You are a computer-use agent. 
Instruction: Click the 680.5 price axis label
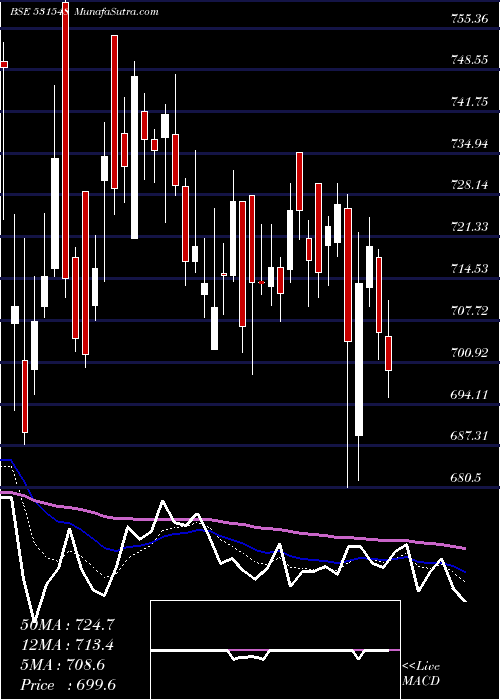(466, 478)
